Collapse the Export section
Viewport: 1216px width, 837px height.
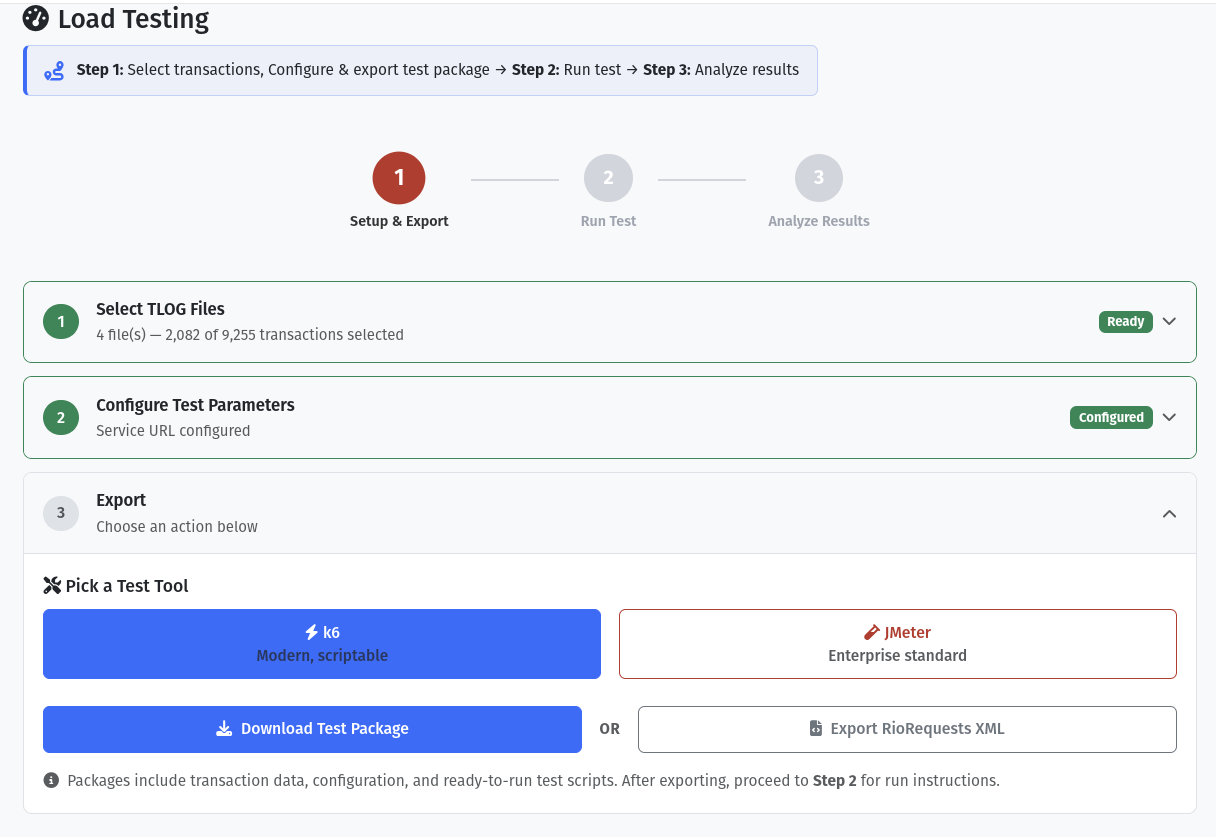(1169, 513)
